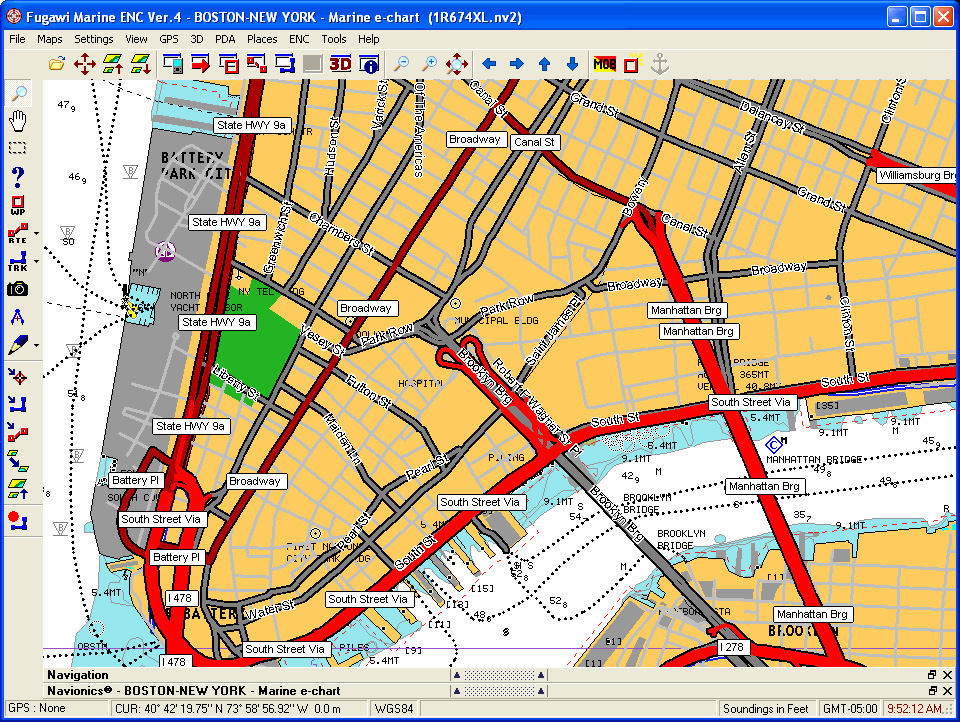The height and width of the screenshot is (722, 960).
Task: Select the pencil drawing tool
Action: point(18,345)
